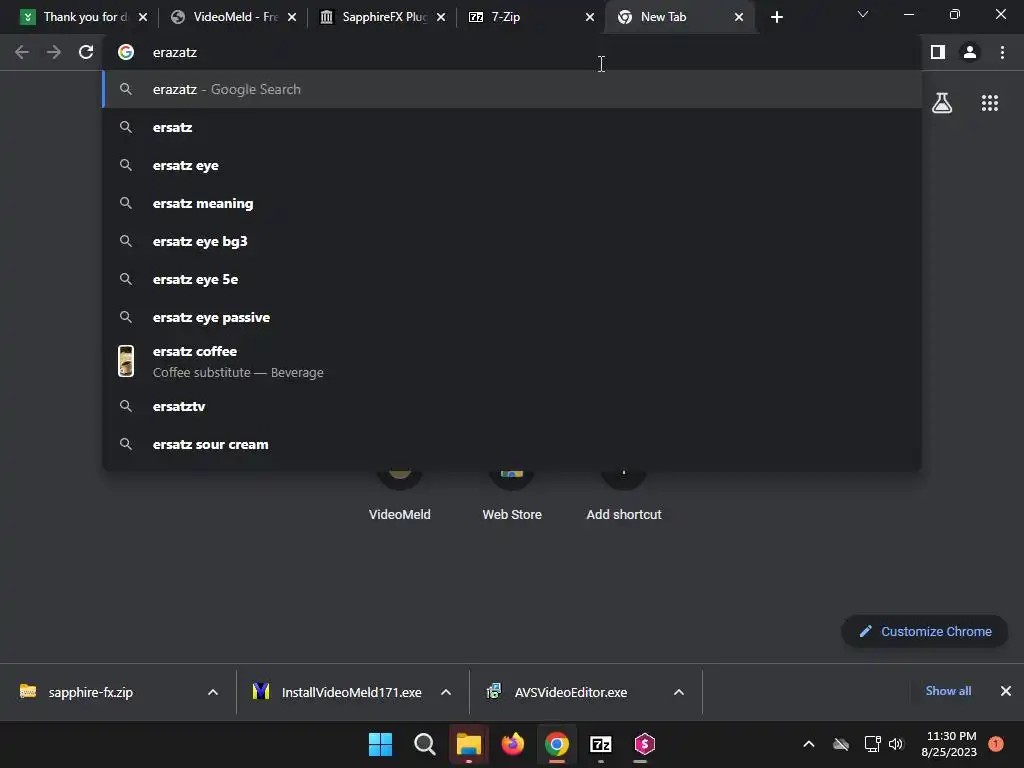
Task: Open File Explorer from the taskbar
Action: point(468,744)
